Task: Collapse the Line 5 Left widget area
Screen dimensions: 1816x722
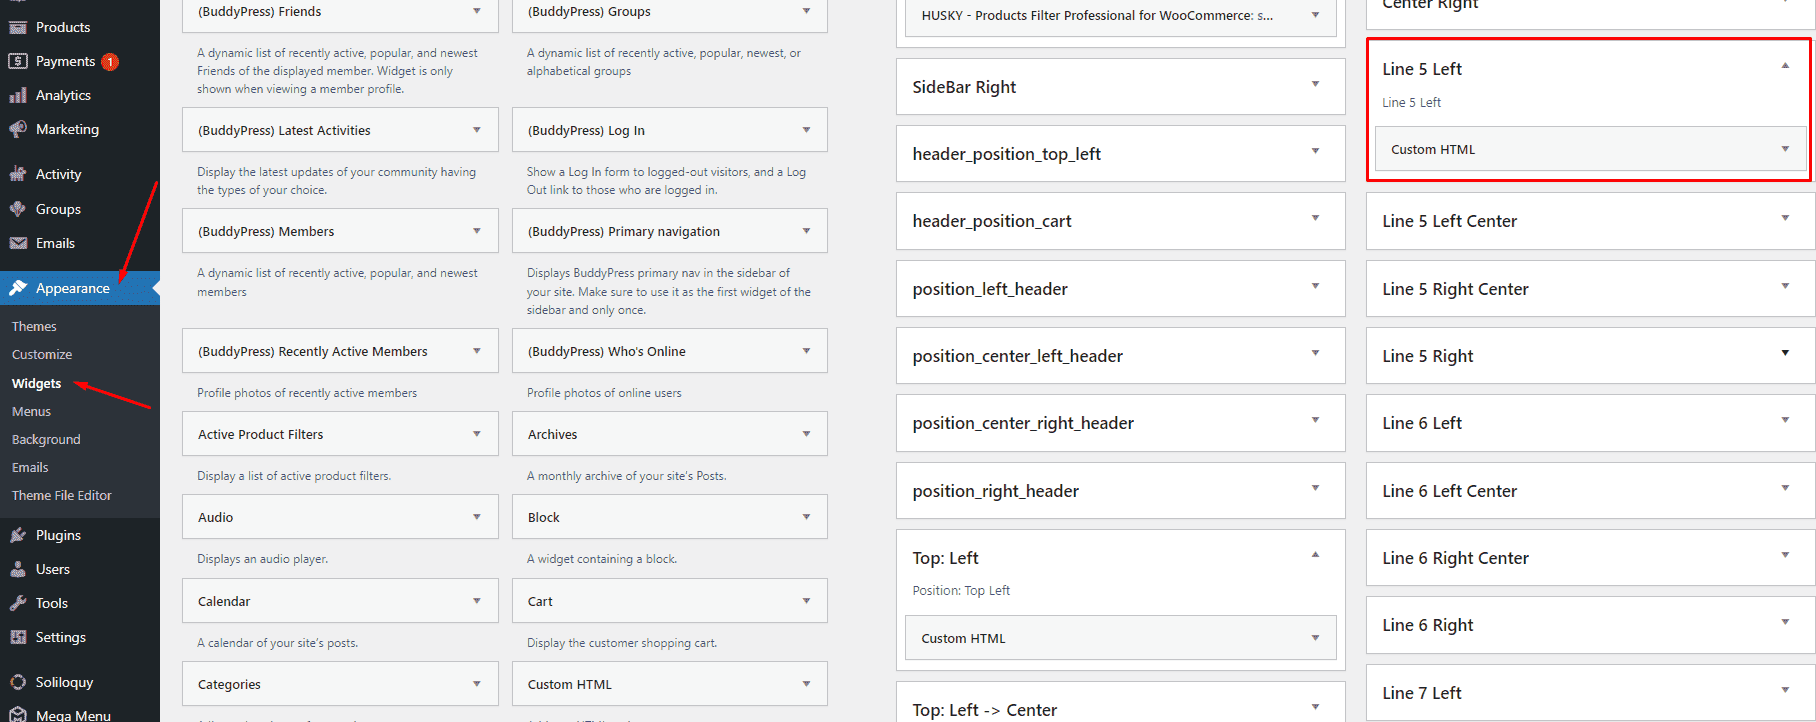Action: 1785,67
